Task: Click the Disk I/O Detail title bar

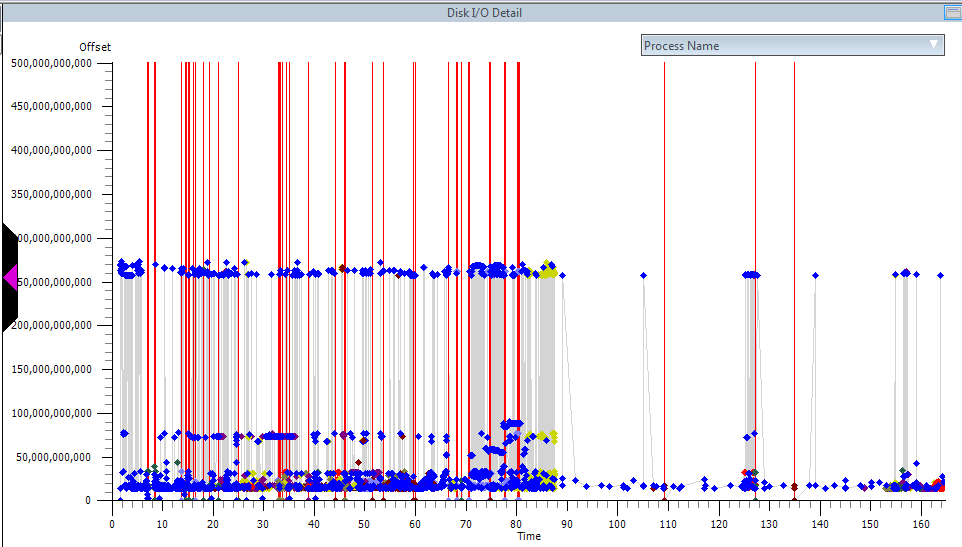Action: tap(484, 13)
